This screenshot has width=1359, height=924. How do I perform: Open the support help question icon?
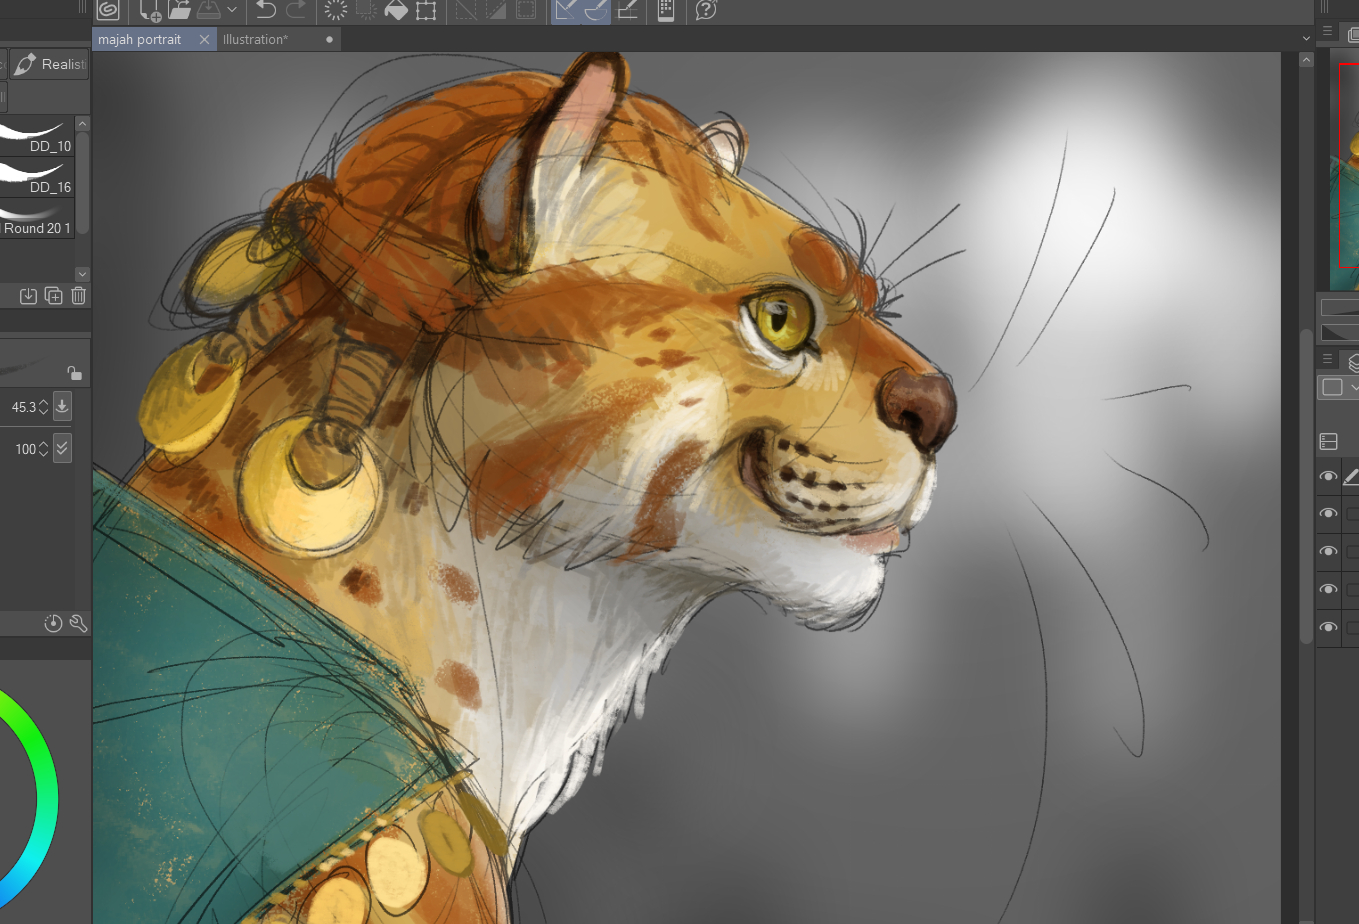[706, 10]
